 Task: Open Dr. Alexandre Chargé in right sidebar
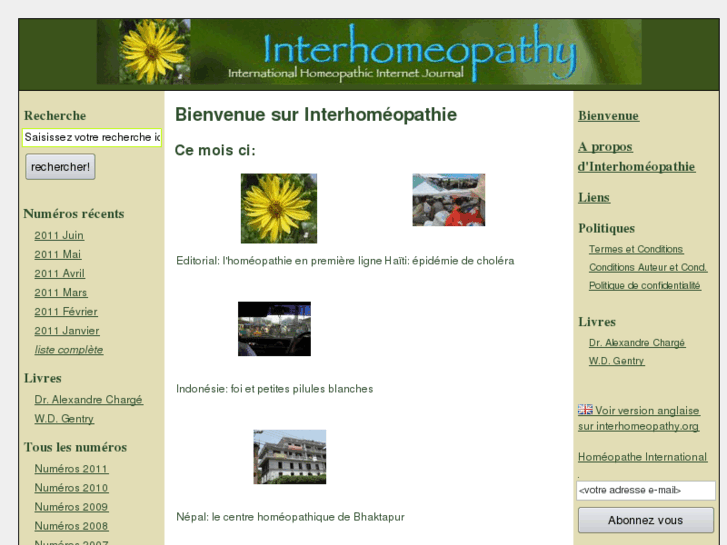tap(637, 342)
